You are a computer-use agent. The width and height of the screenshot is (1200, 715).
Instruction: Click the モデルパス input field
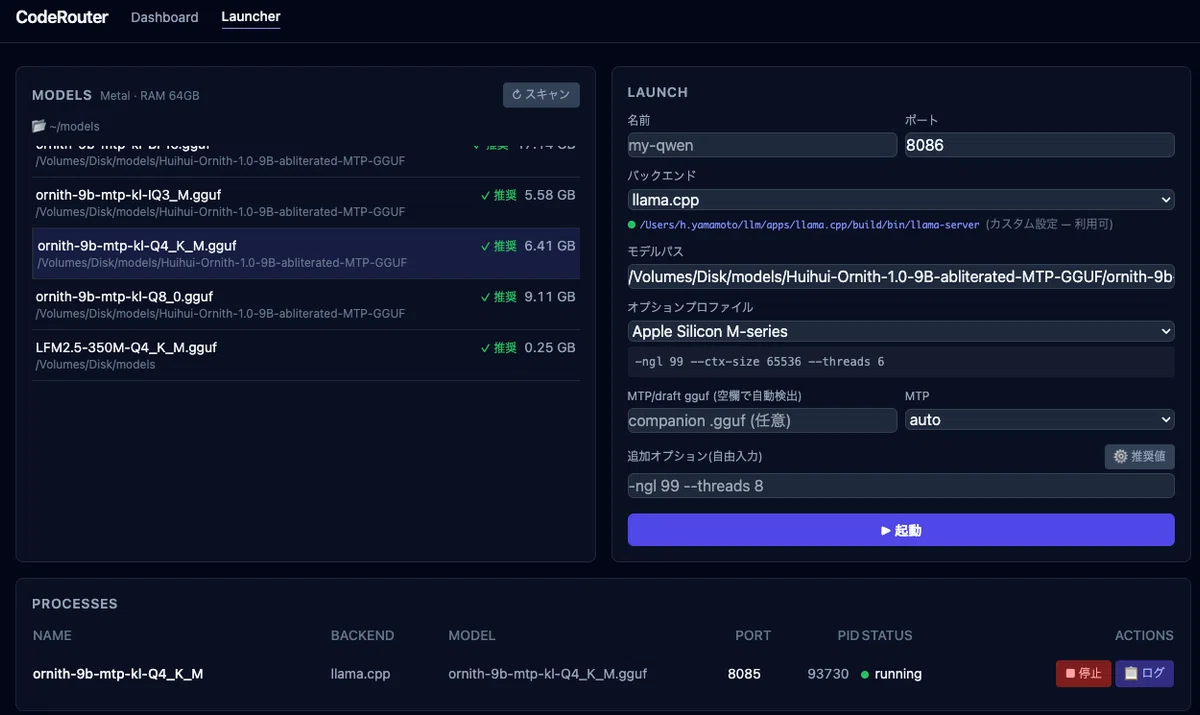pyautogui.click(x=901, y=276)
